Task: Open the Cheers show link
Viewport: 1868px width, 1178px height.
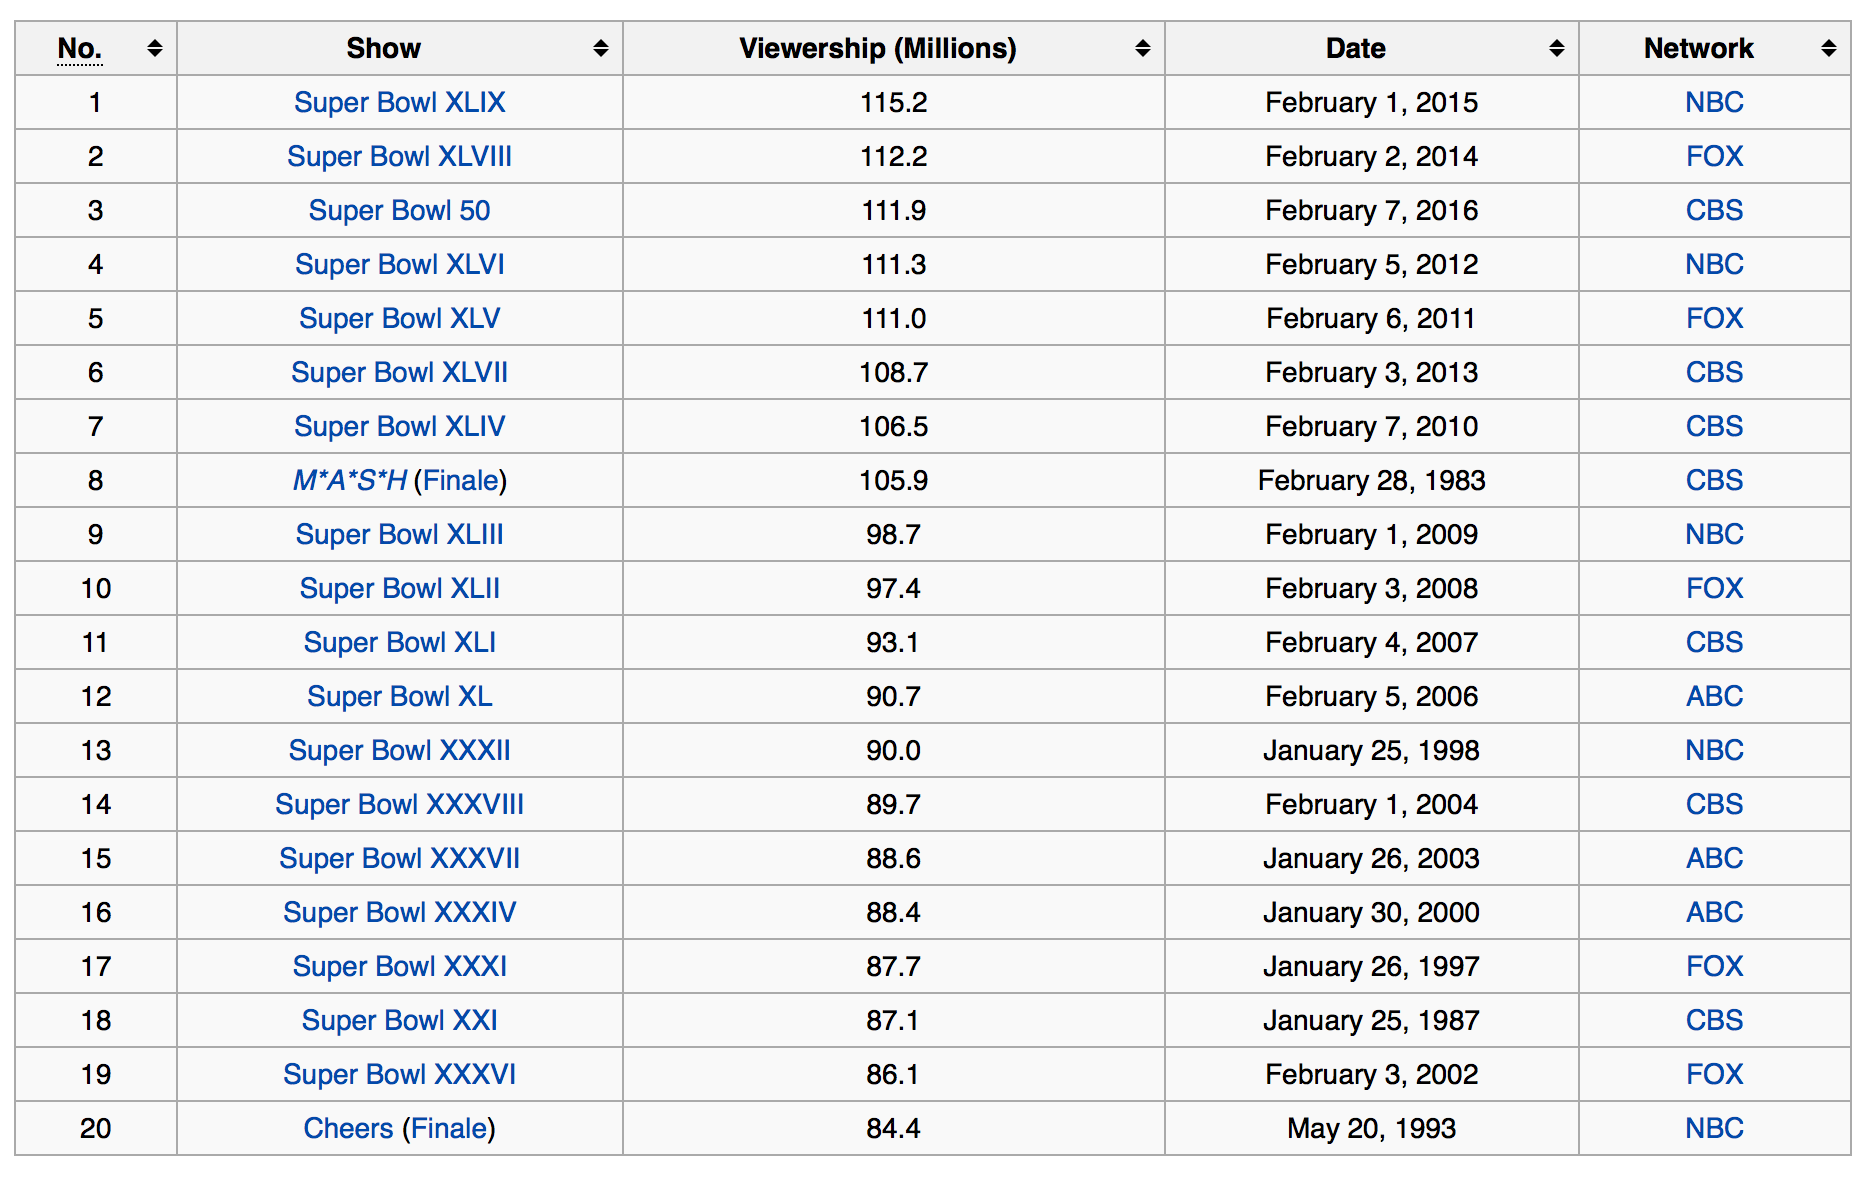Action: (x=348, y=1128)
